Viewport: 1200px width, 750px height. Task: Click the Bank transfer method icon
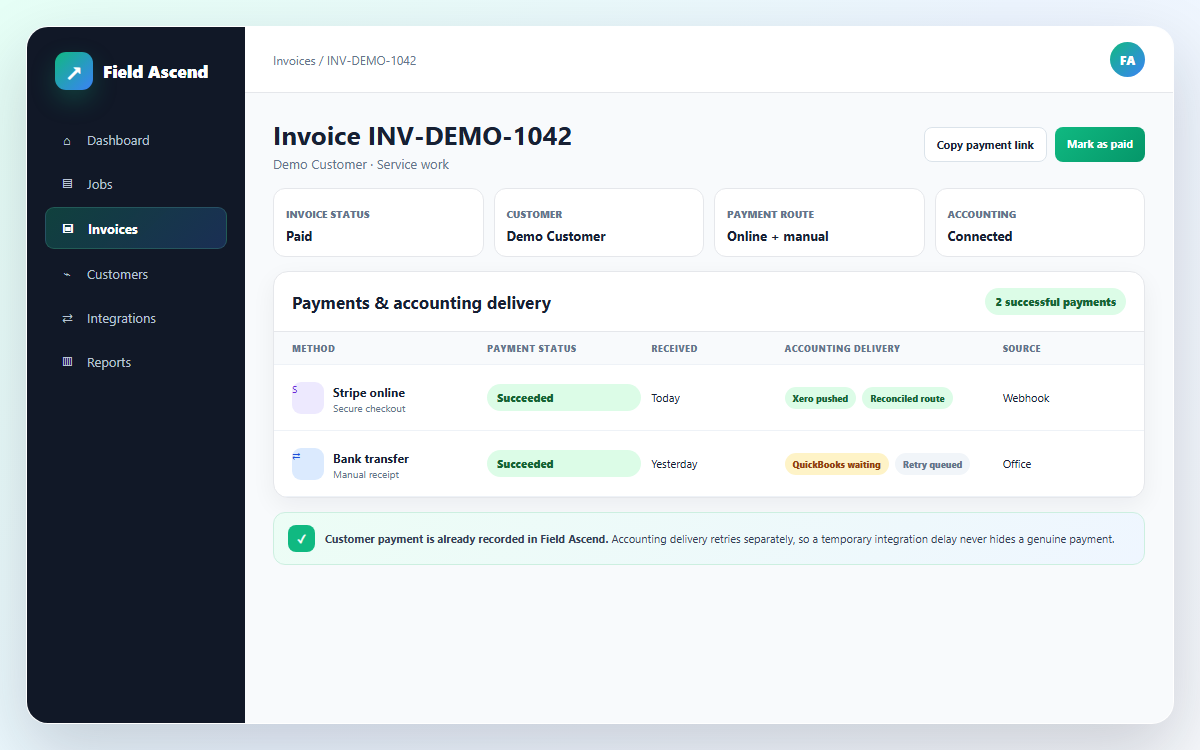click(x=307, y=464)
